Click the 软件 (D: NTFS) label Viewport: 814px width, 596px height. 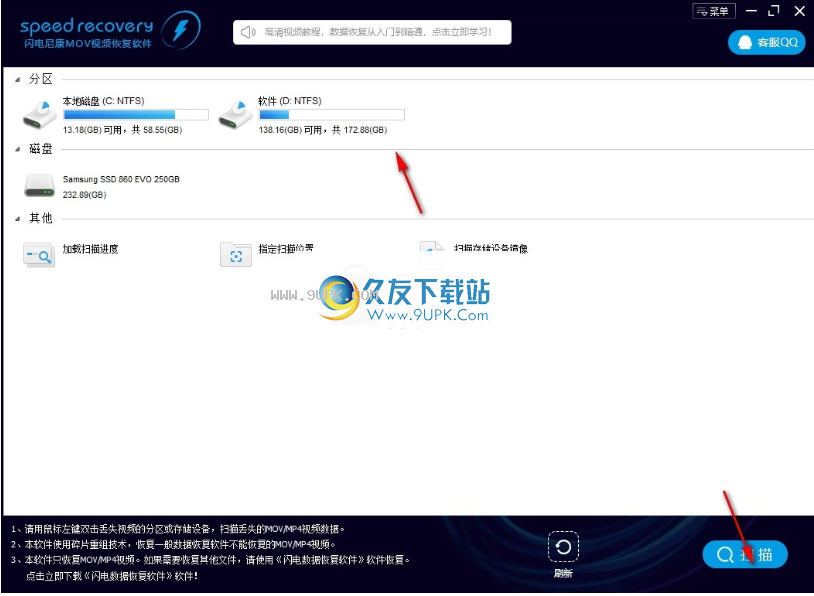click(x=290, y=101)
